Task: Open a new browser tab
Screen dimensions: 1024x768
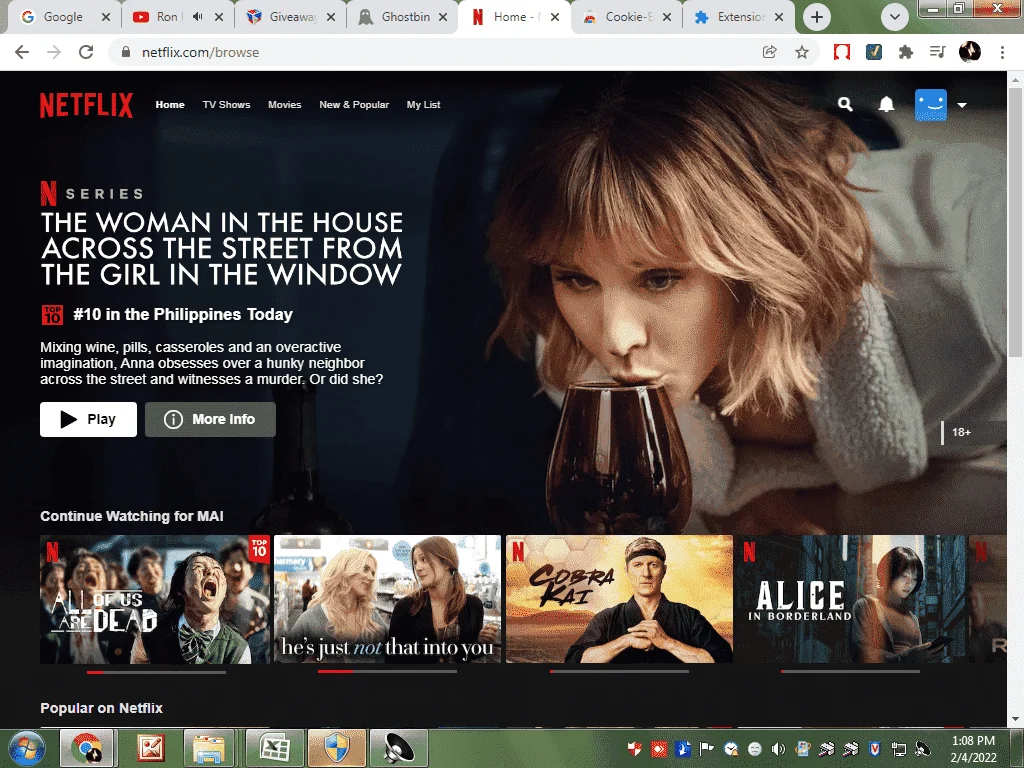Action: click(816, 17)
